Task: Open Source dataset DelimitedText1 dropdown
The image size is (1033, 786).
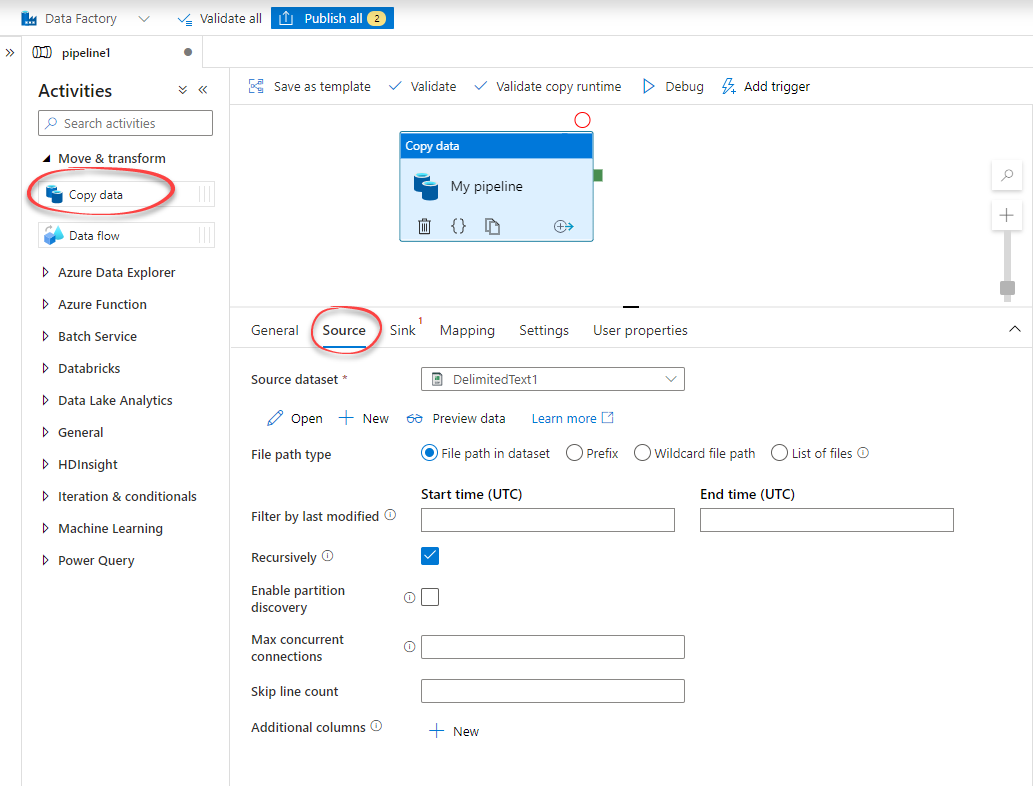Action: (553, 379)
